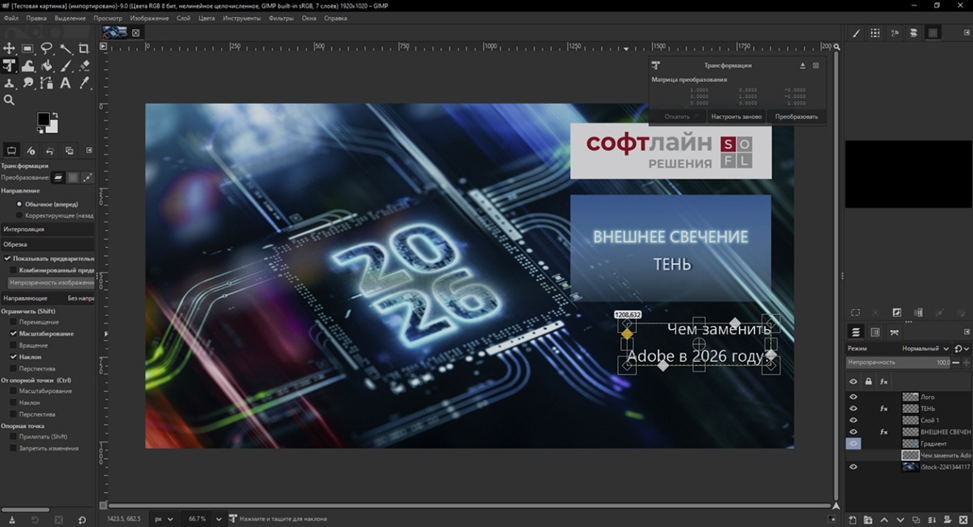Screen dimensions: 973x527
Task: Select the Zoom magnifier tool
Action: [9, 100]
